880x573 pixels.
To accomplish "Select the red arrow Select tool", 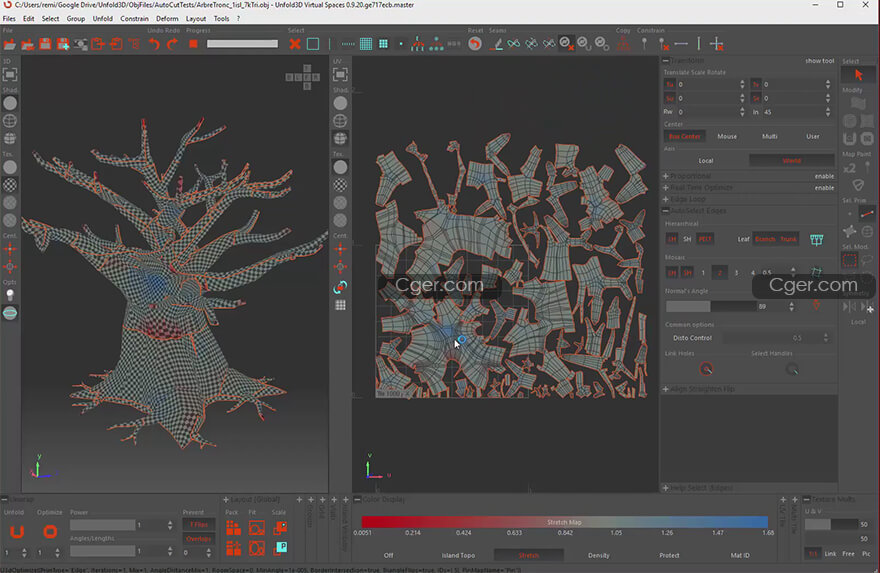I will click(x=858, y=75).
